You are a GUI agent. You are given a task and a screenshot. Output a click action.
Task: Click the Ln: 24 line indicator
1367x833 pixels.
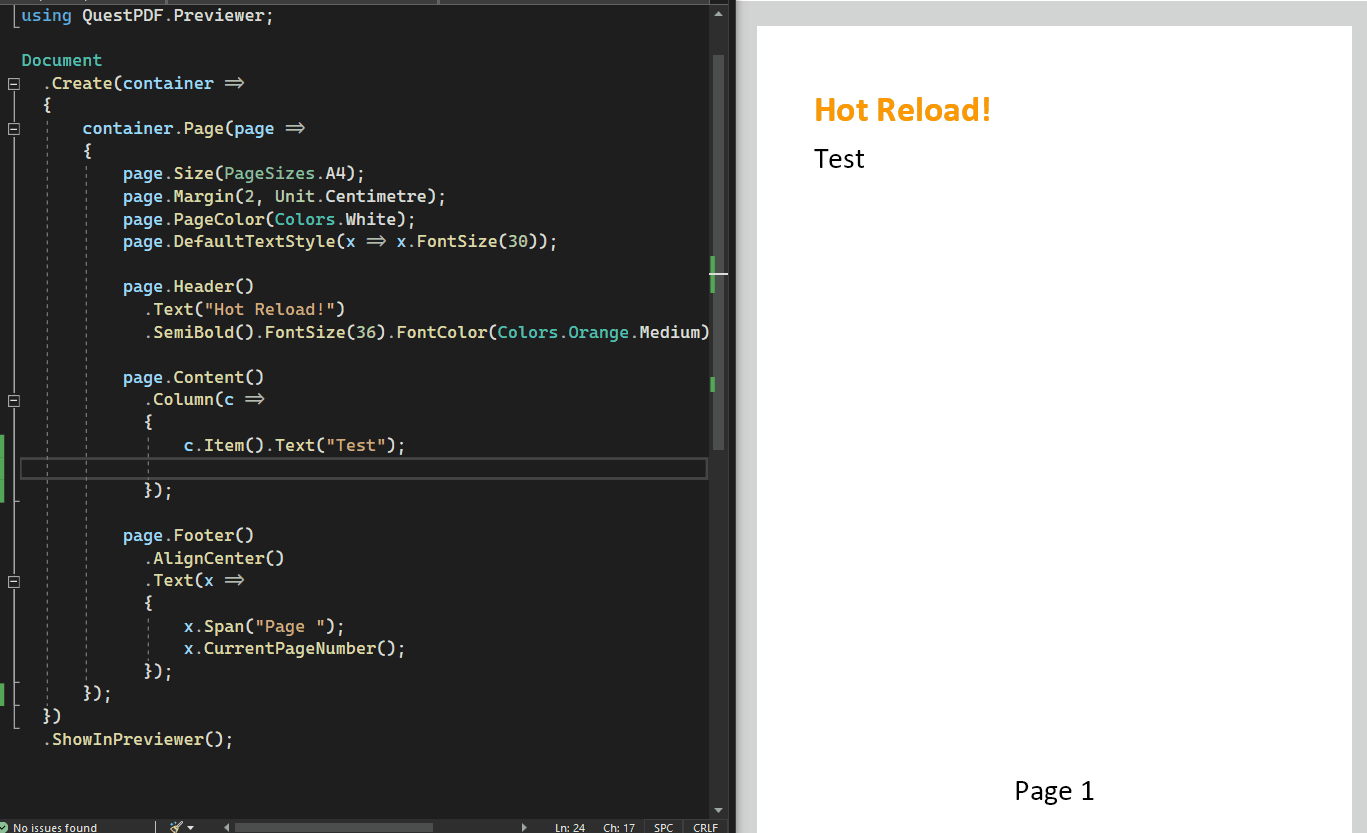(569, 827)
